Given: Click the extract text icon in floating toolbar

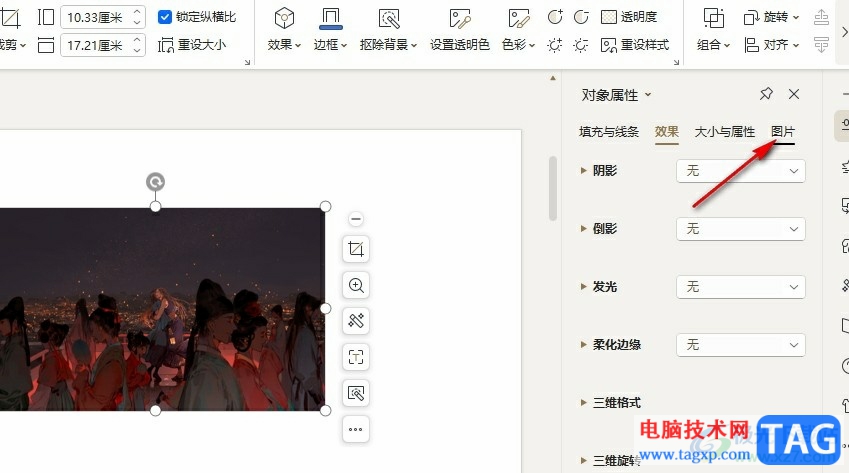Looking at the screenshot, I should 356,357.
